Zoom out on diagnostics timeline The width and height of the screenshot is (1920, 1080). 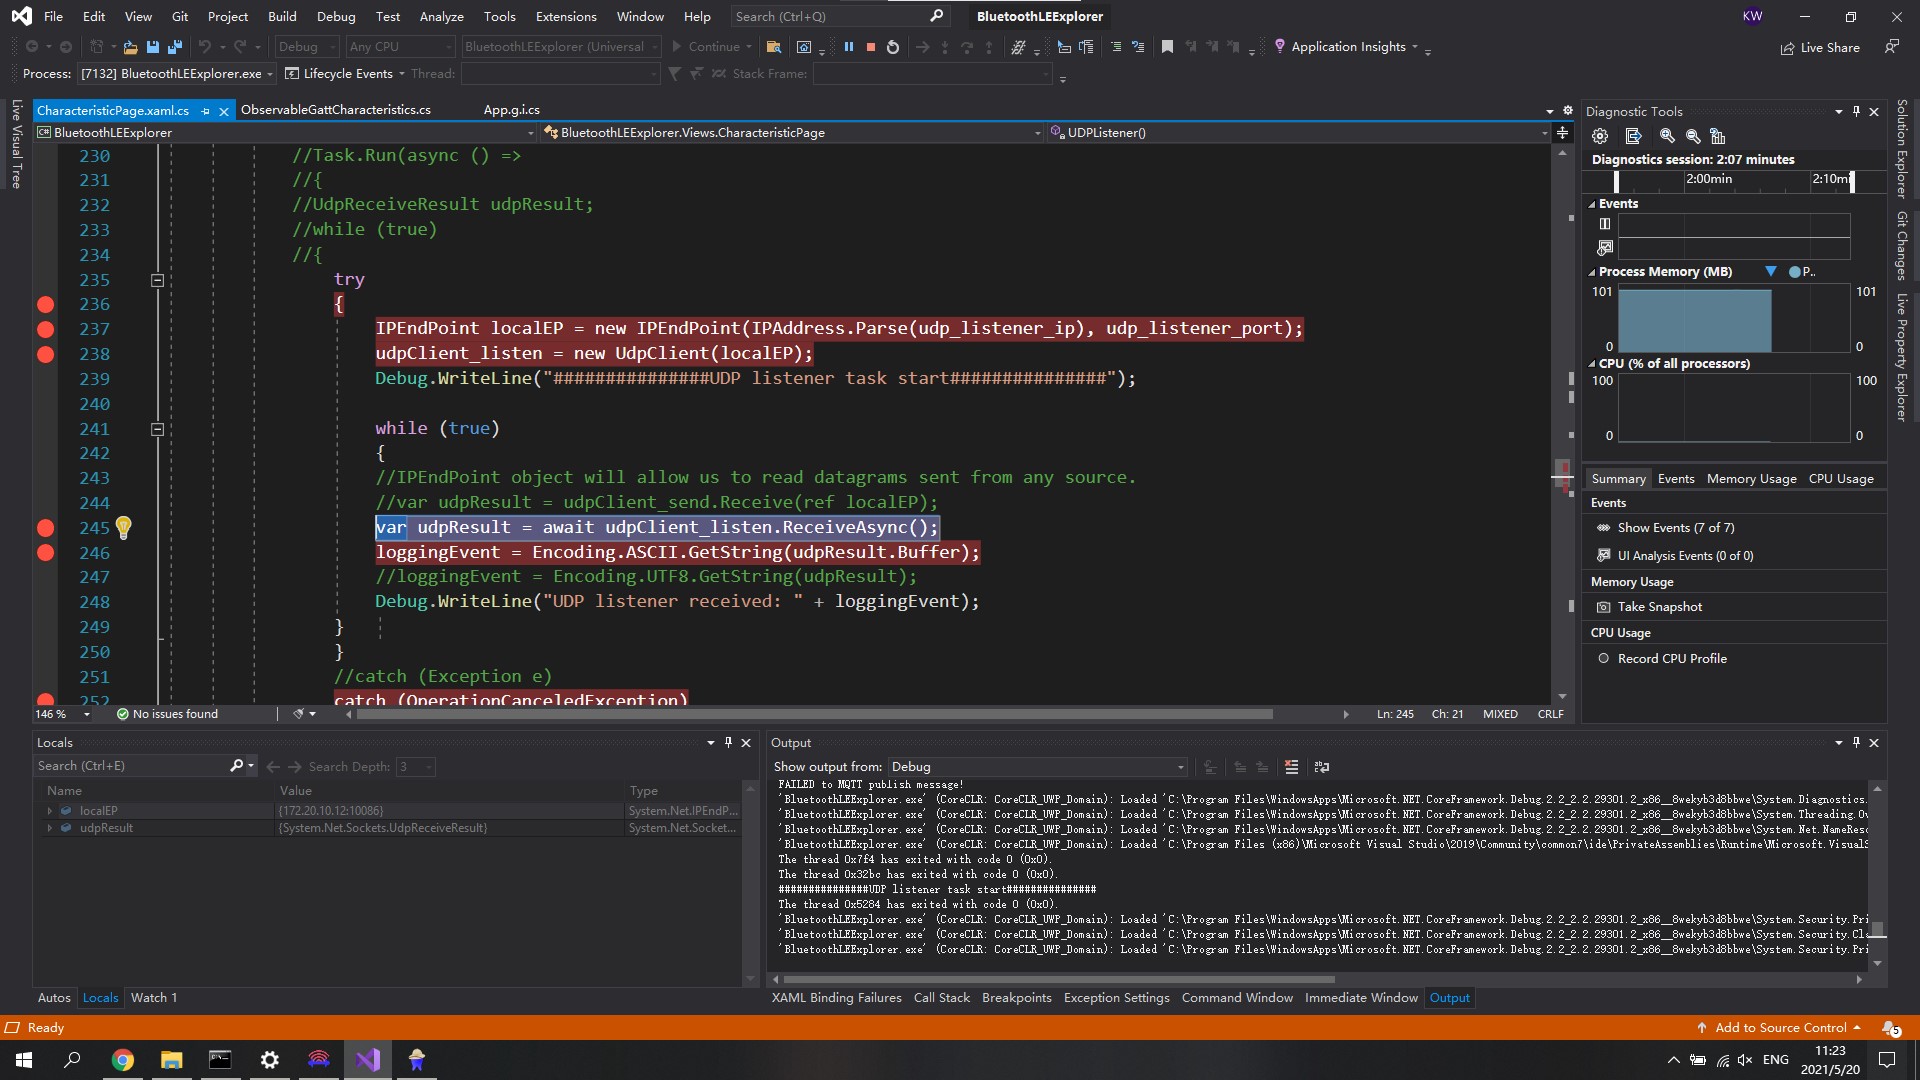tap(1693, 136)
